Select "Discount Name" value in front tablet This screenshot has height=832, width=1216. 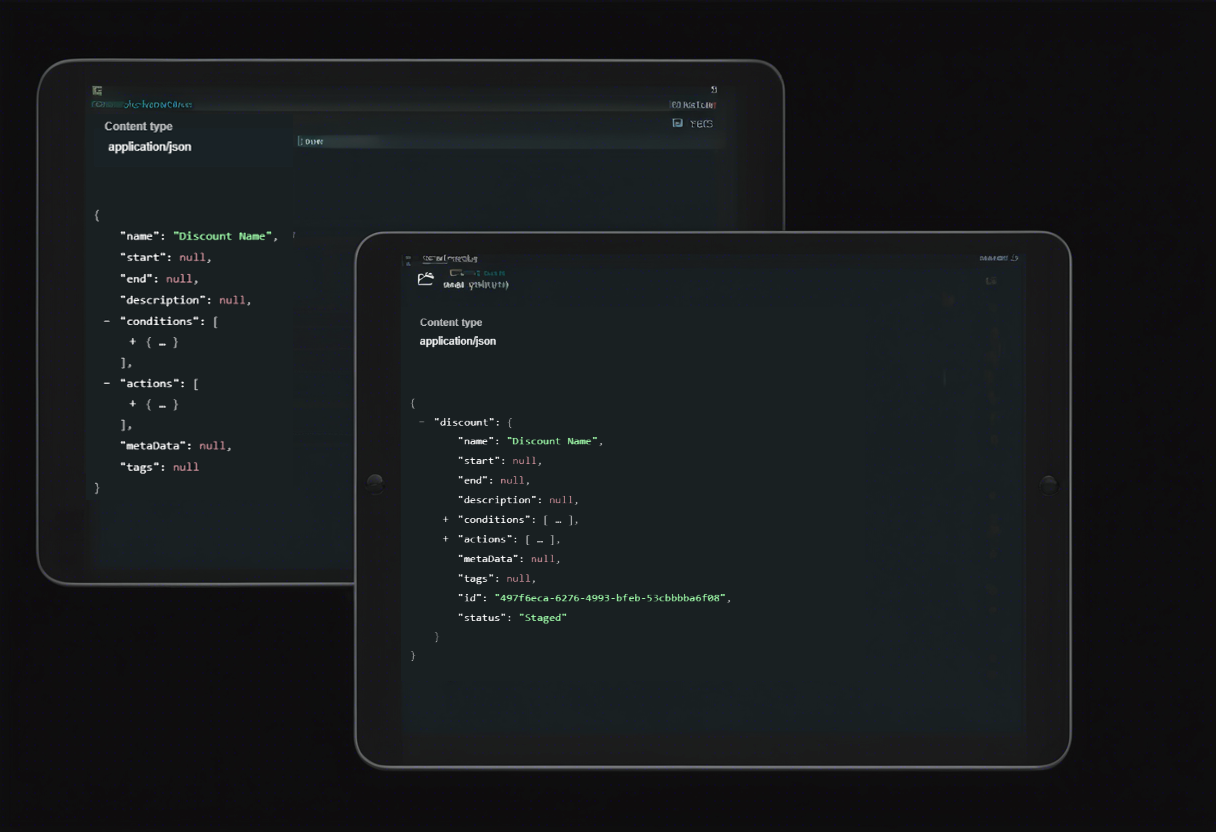pyautogui.click(x=553, y=441)
